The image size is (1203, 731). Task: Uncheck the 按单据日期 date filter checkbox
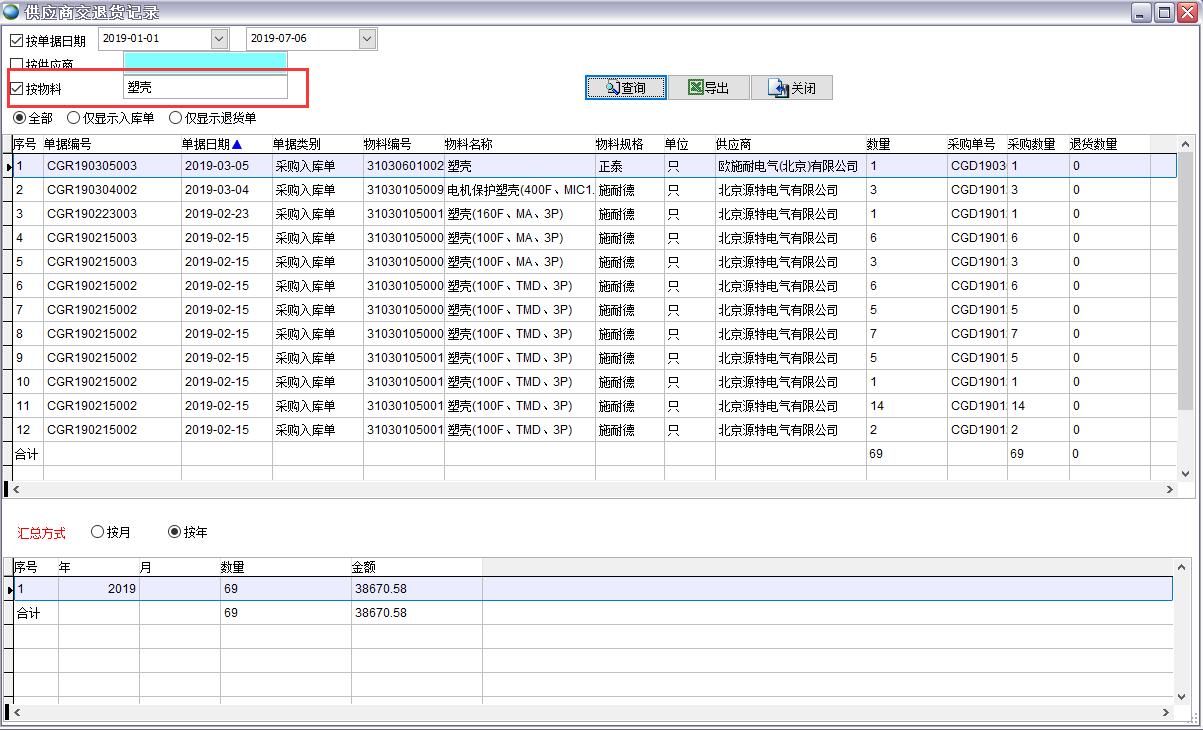click(16, 40)
